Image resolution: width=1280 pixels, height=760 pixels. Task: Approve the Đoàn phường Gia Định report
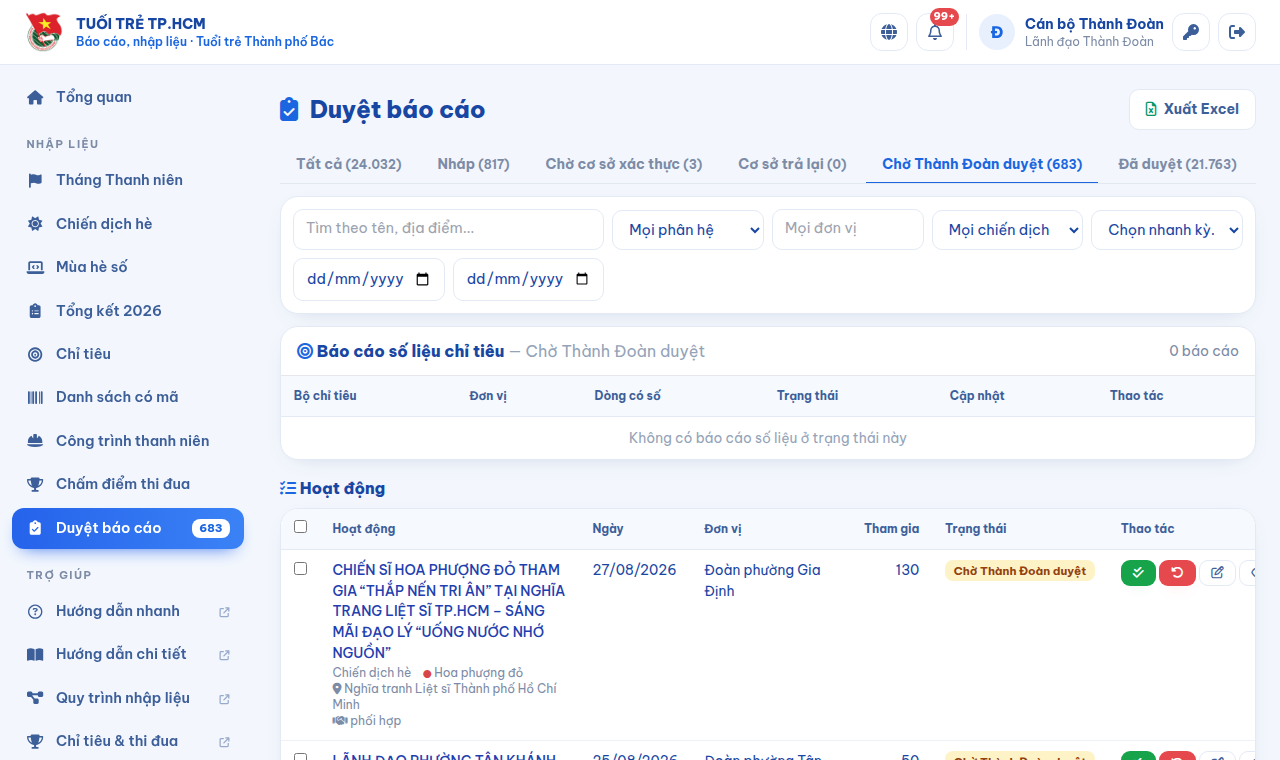[1138, 573]
